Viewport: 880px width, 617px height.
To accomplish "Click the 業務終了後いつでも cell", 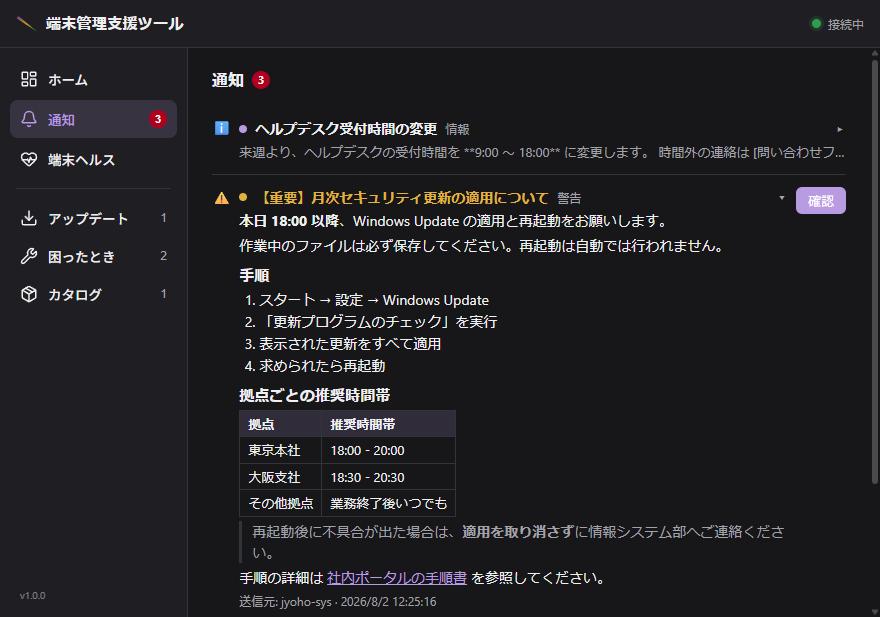I will coord(388,503).
